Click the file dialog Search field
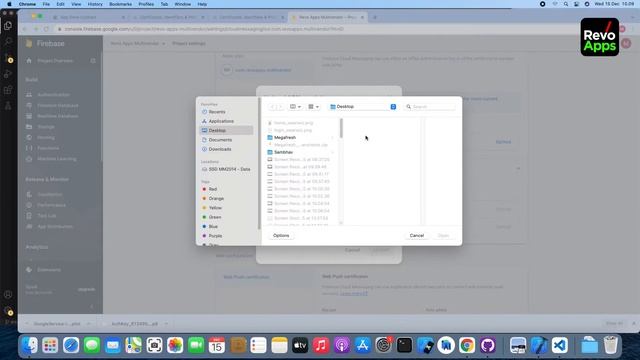This screenshot has height=360, width=640. 429,107
